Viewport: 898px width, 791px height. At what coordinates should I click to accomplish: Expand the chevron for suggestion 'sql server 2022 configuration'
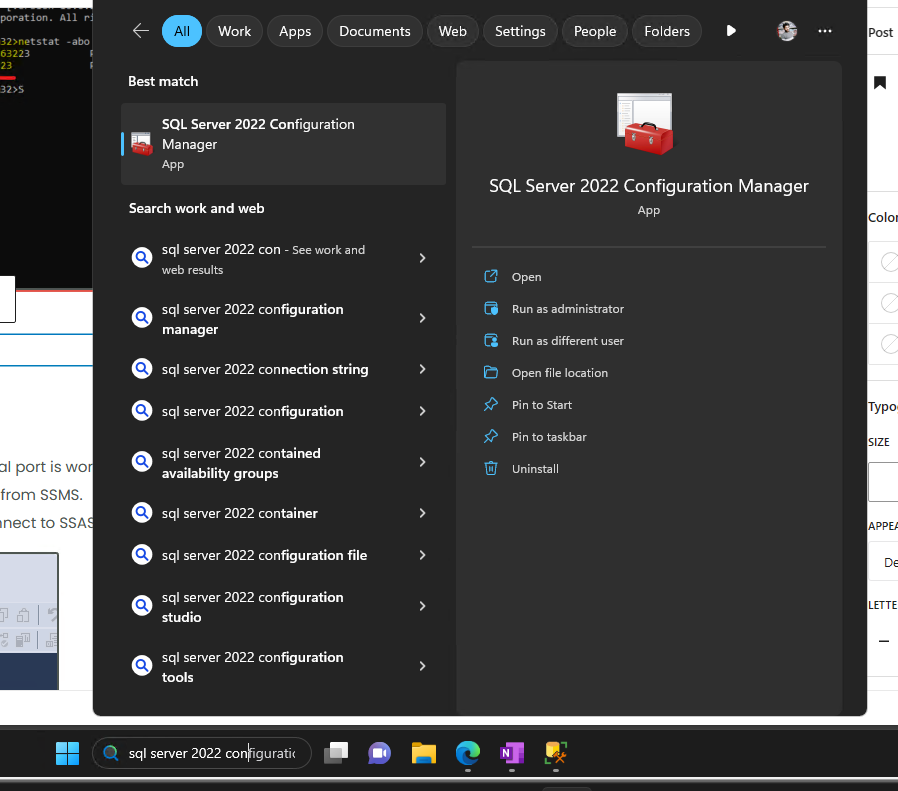click(422, 411)
